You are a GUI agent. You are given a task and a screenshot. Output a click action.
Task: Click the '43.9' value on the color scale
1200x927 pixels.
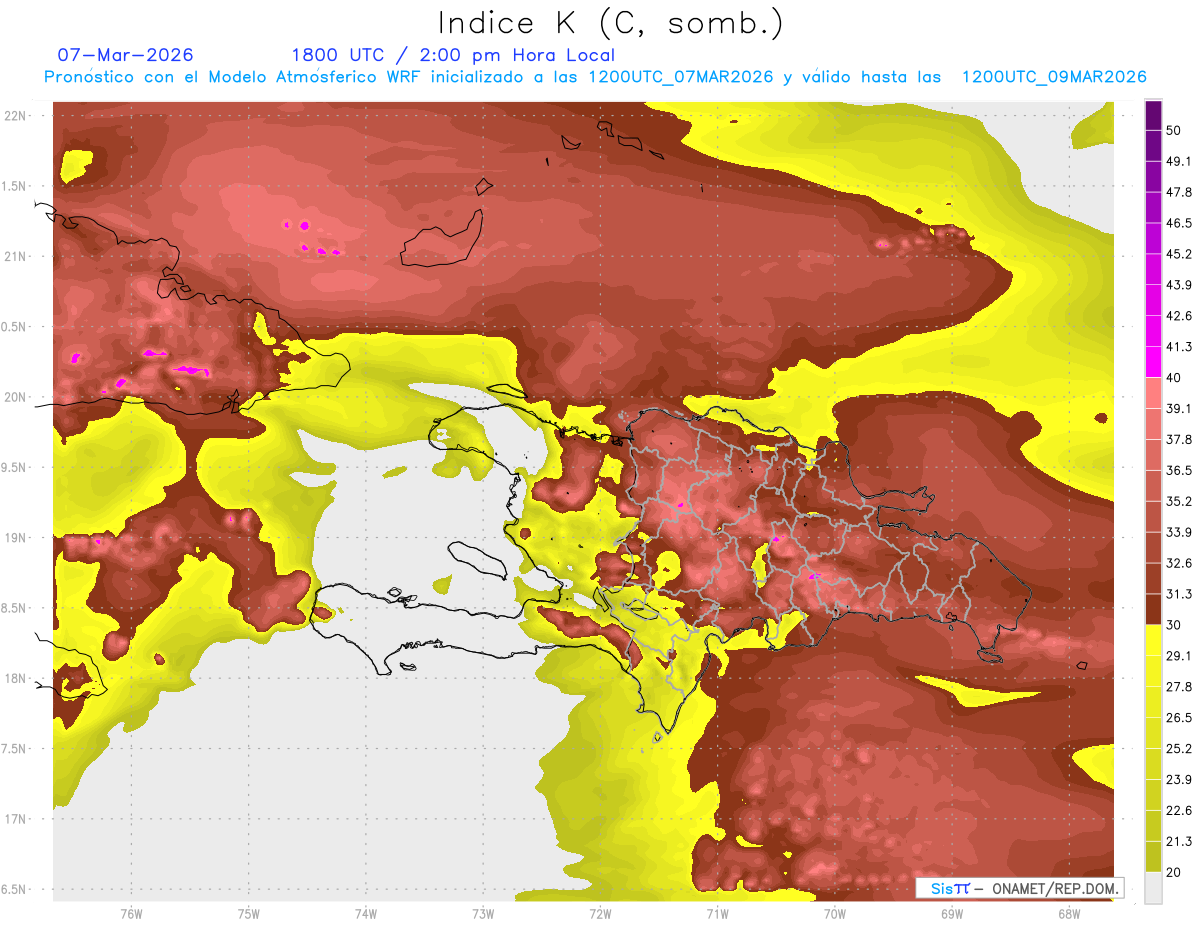pos(1178,285)
